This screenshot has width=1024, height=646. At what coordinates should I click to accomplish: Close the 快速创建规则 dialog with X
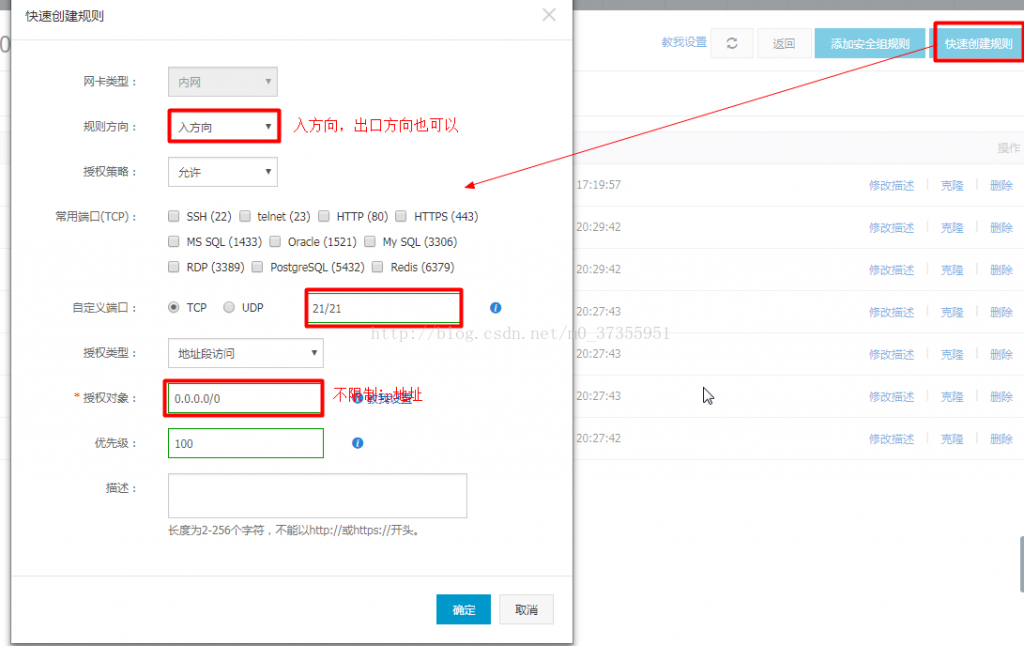pos(548,15)
